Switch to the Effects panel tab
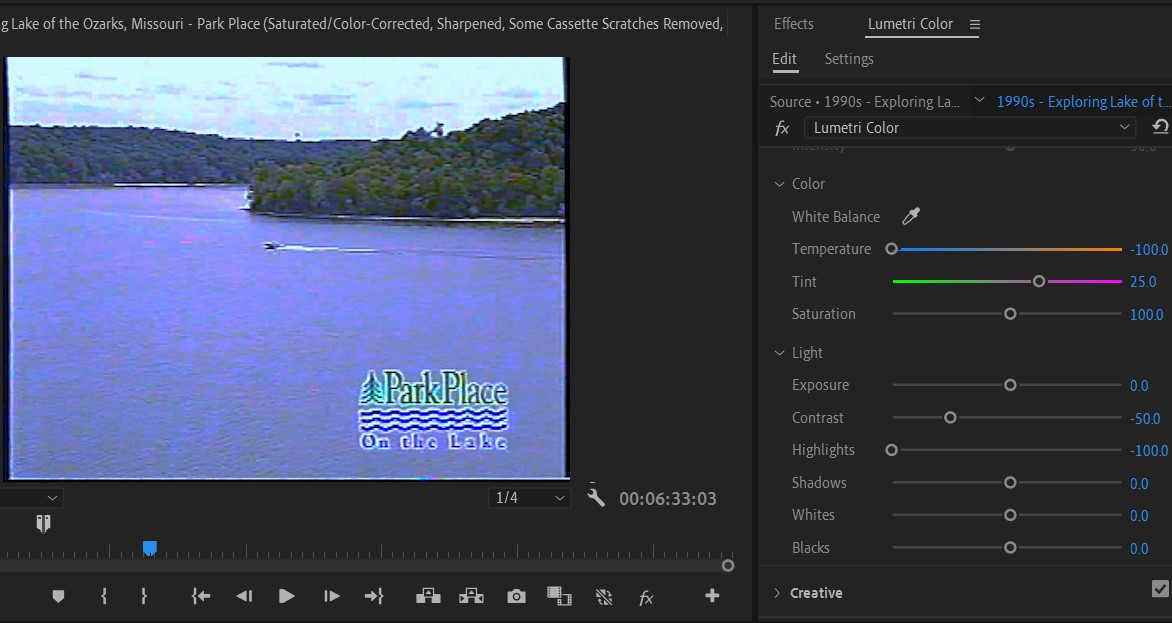1172x623 pixels. 793,24
